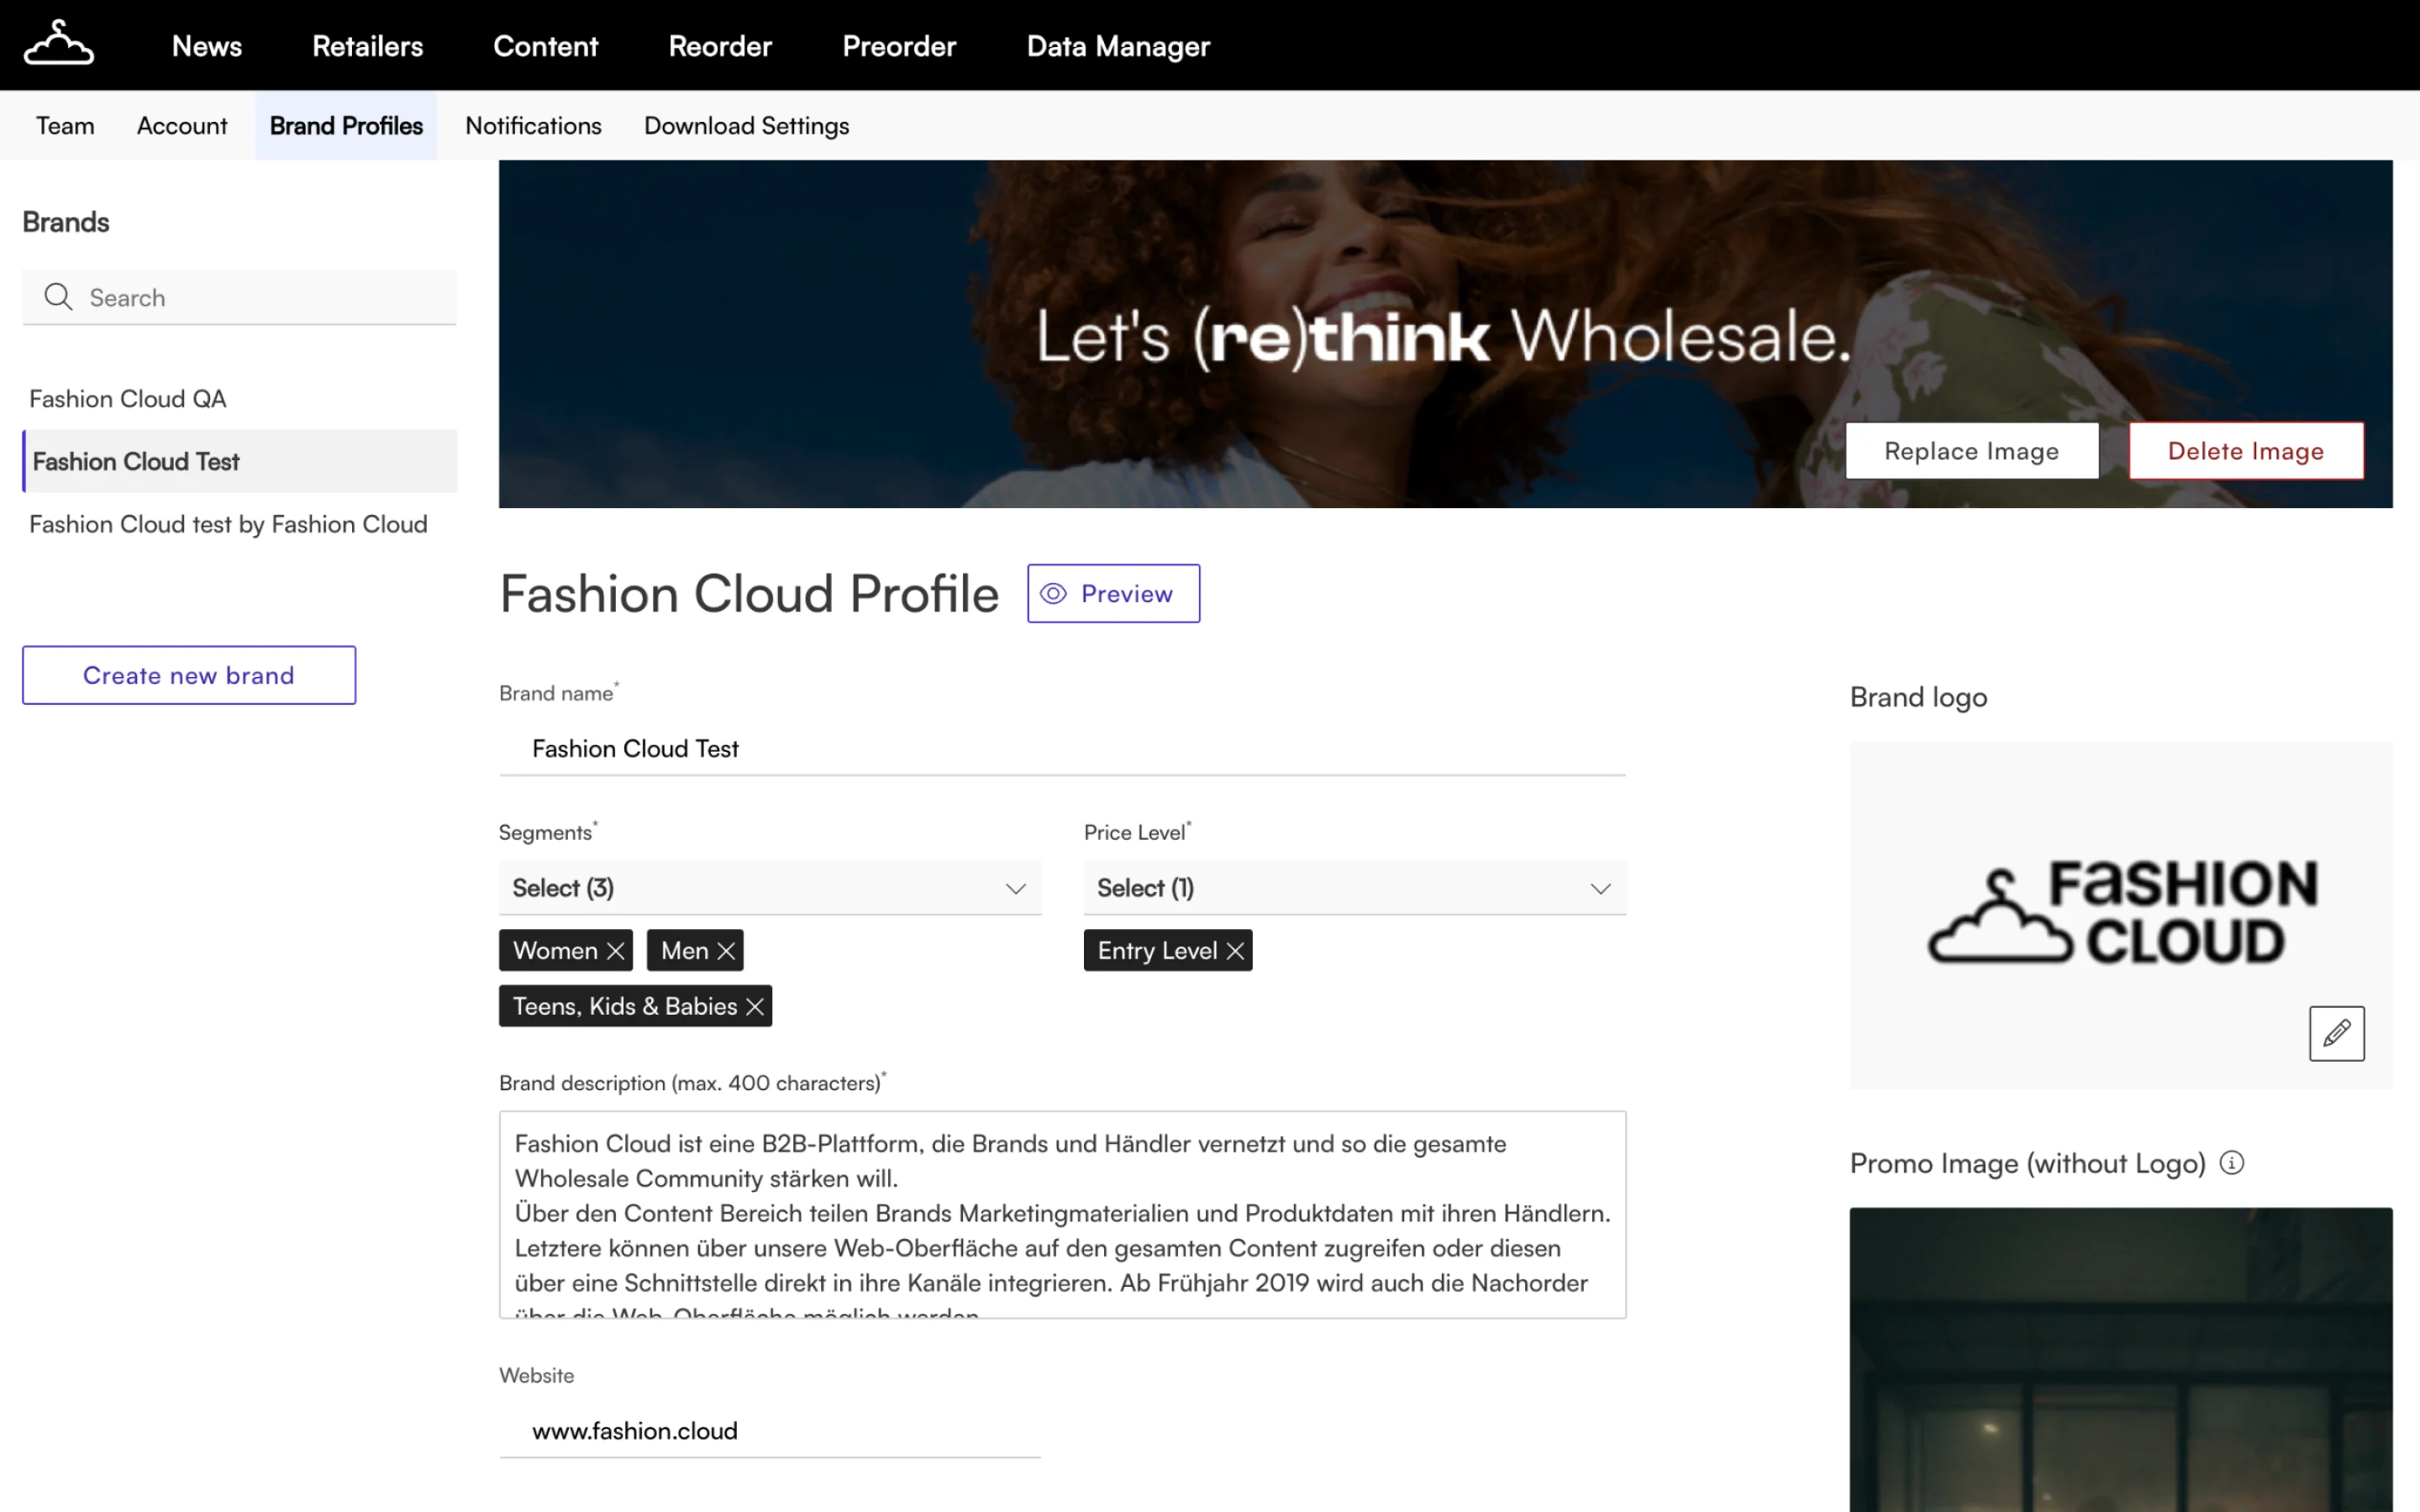Open the Retailers menu
The height and width of the screenshot is (1512, 2420).
click(367, 46)
